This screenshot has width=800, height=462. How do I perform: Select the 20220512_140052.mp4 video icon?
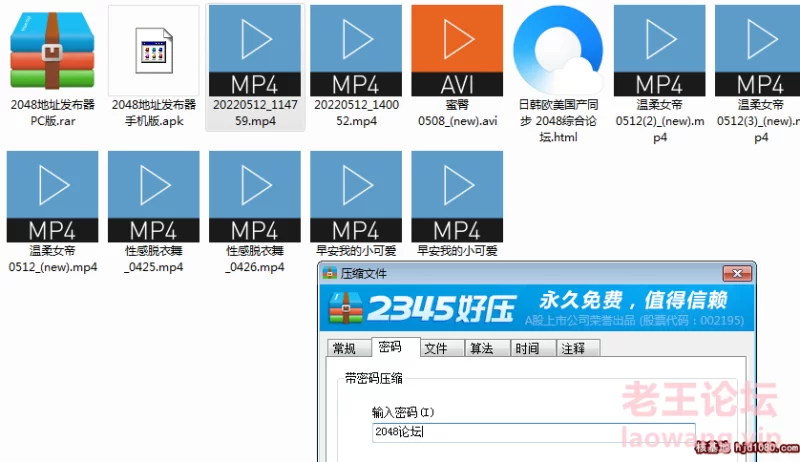(x=356, y=50)
